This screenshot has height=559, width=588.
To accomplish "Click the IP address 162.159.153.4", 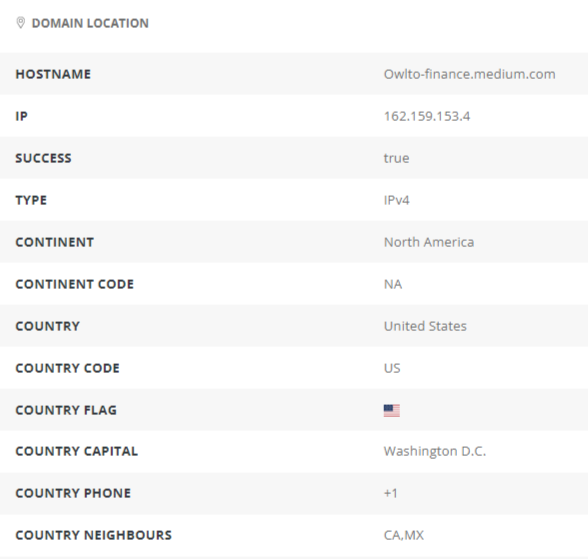I will click(427, 116).
